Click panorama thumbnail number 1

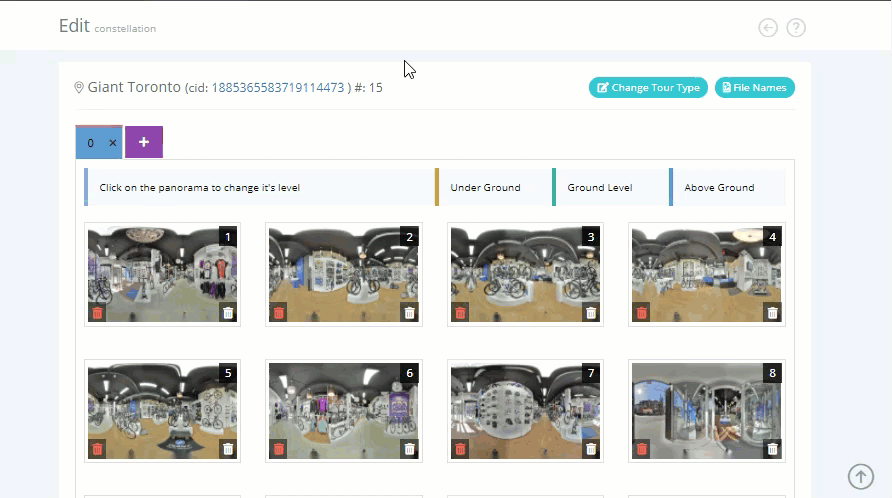coord(162,274)
